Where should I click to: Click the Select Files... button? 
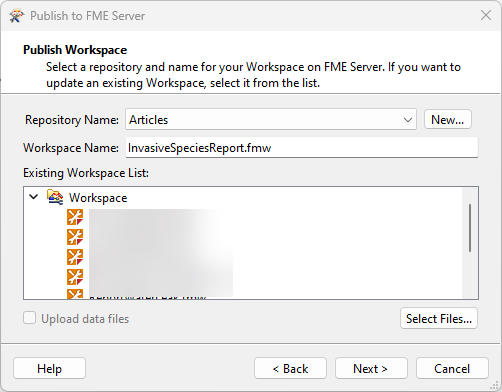click(x=439, y=318)
